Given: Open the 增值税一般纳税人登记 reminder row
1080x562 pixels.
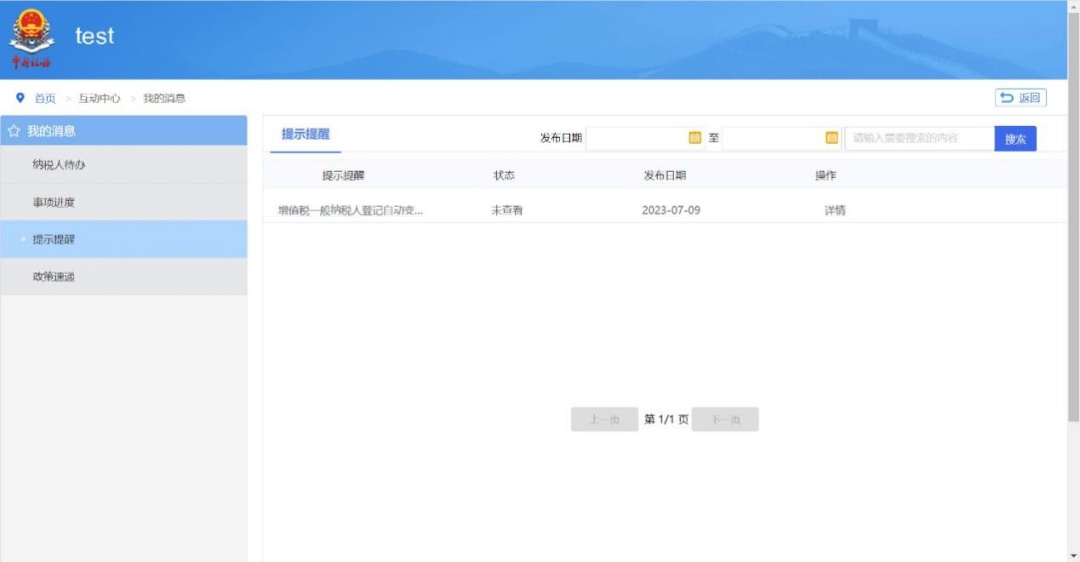Looking at the screenshot, I should point(350,211).
